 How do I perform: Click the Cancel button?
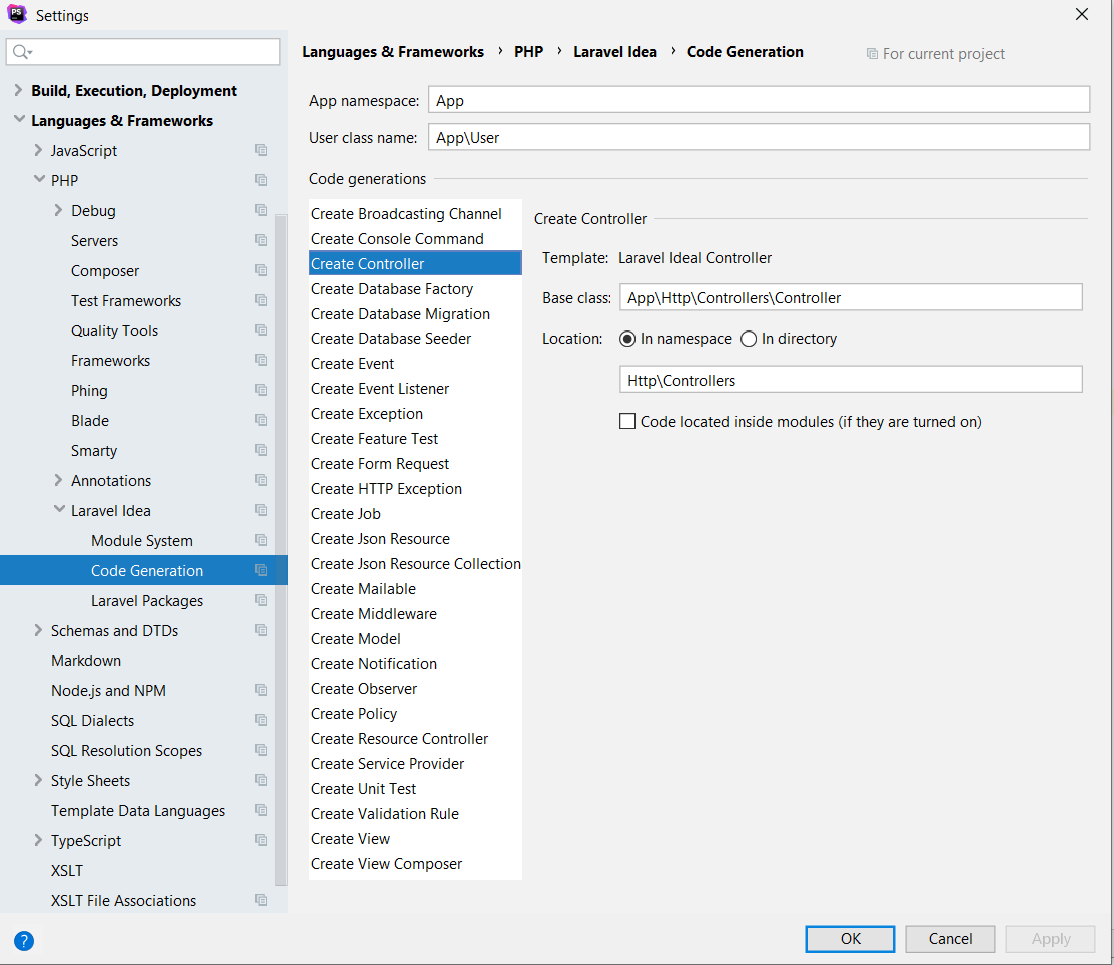point(950,939)
